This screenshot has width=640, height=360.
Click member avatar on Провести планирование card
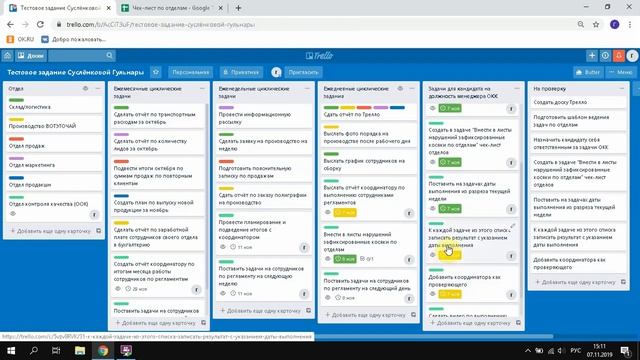coord(304,247)
